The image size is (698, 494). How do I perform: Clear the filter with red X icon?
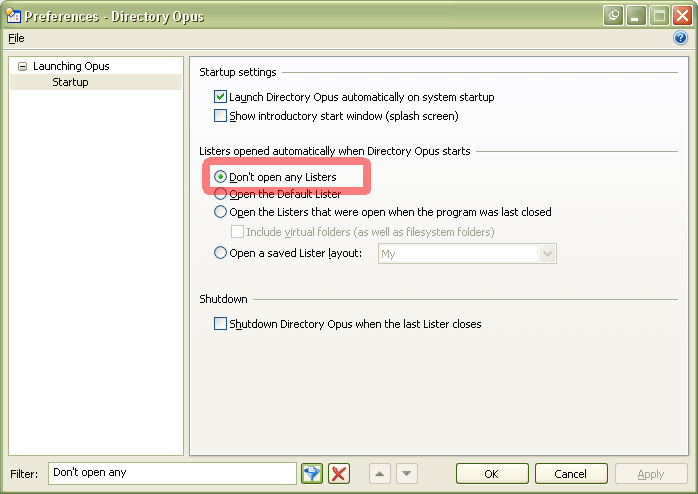(339, 473)
